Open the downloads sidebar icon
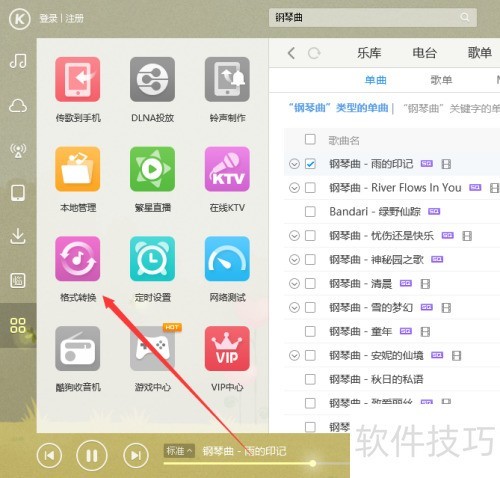 18,236
